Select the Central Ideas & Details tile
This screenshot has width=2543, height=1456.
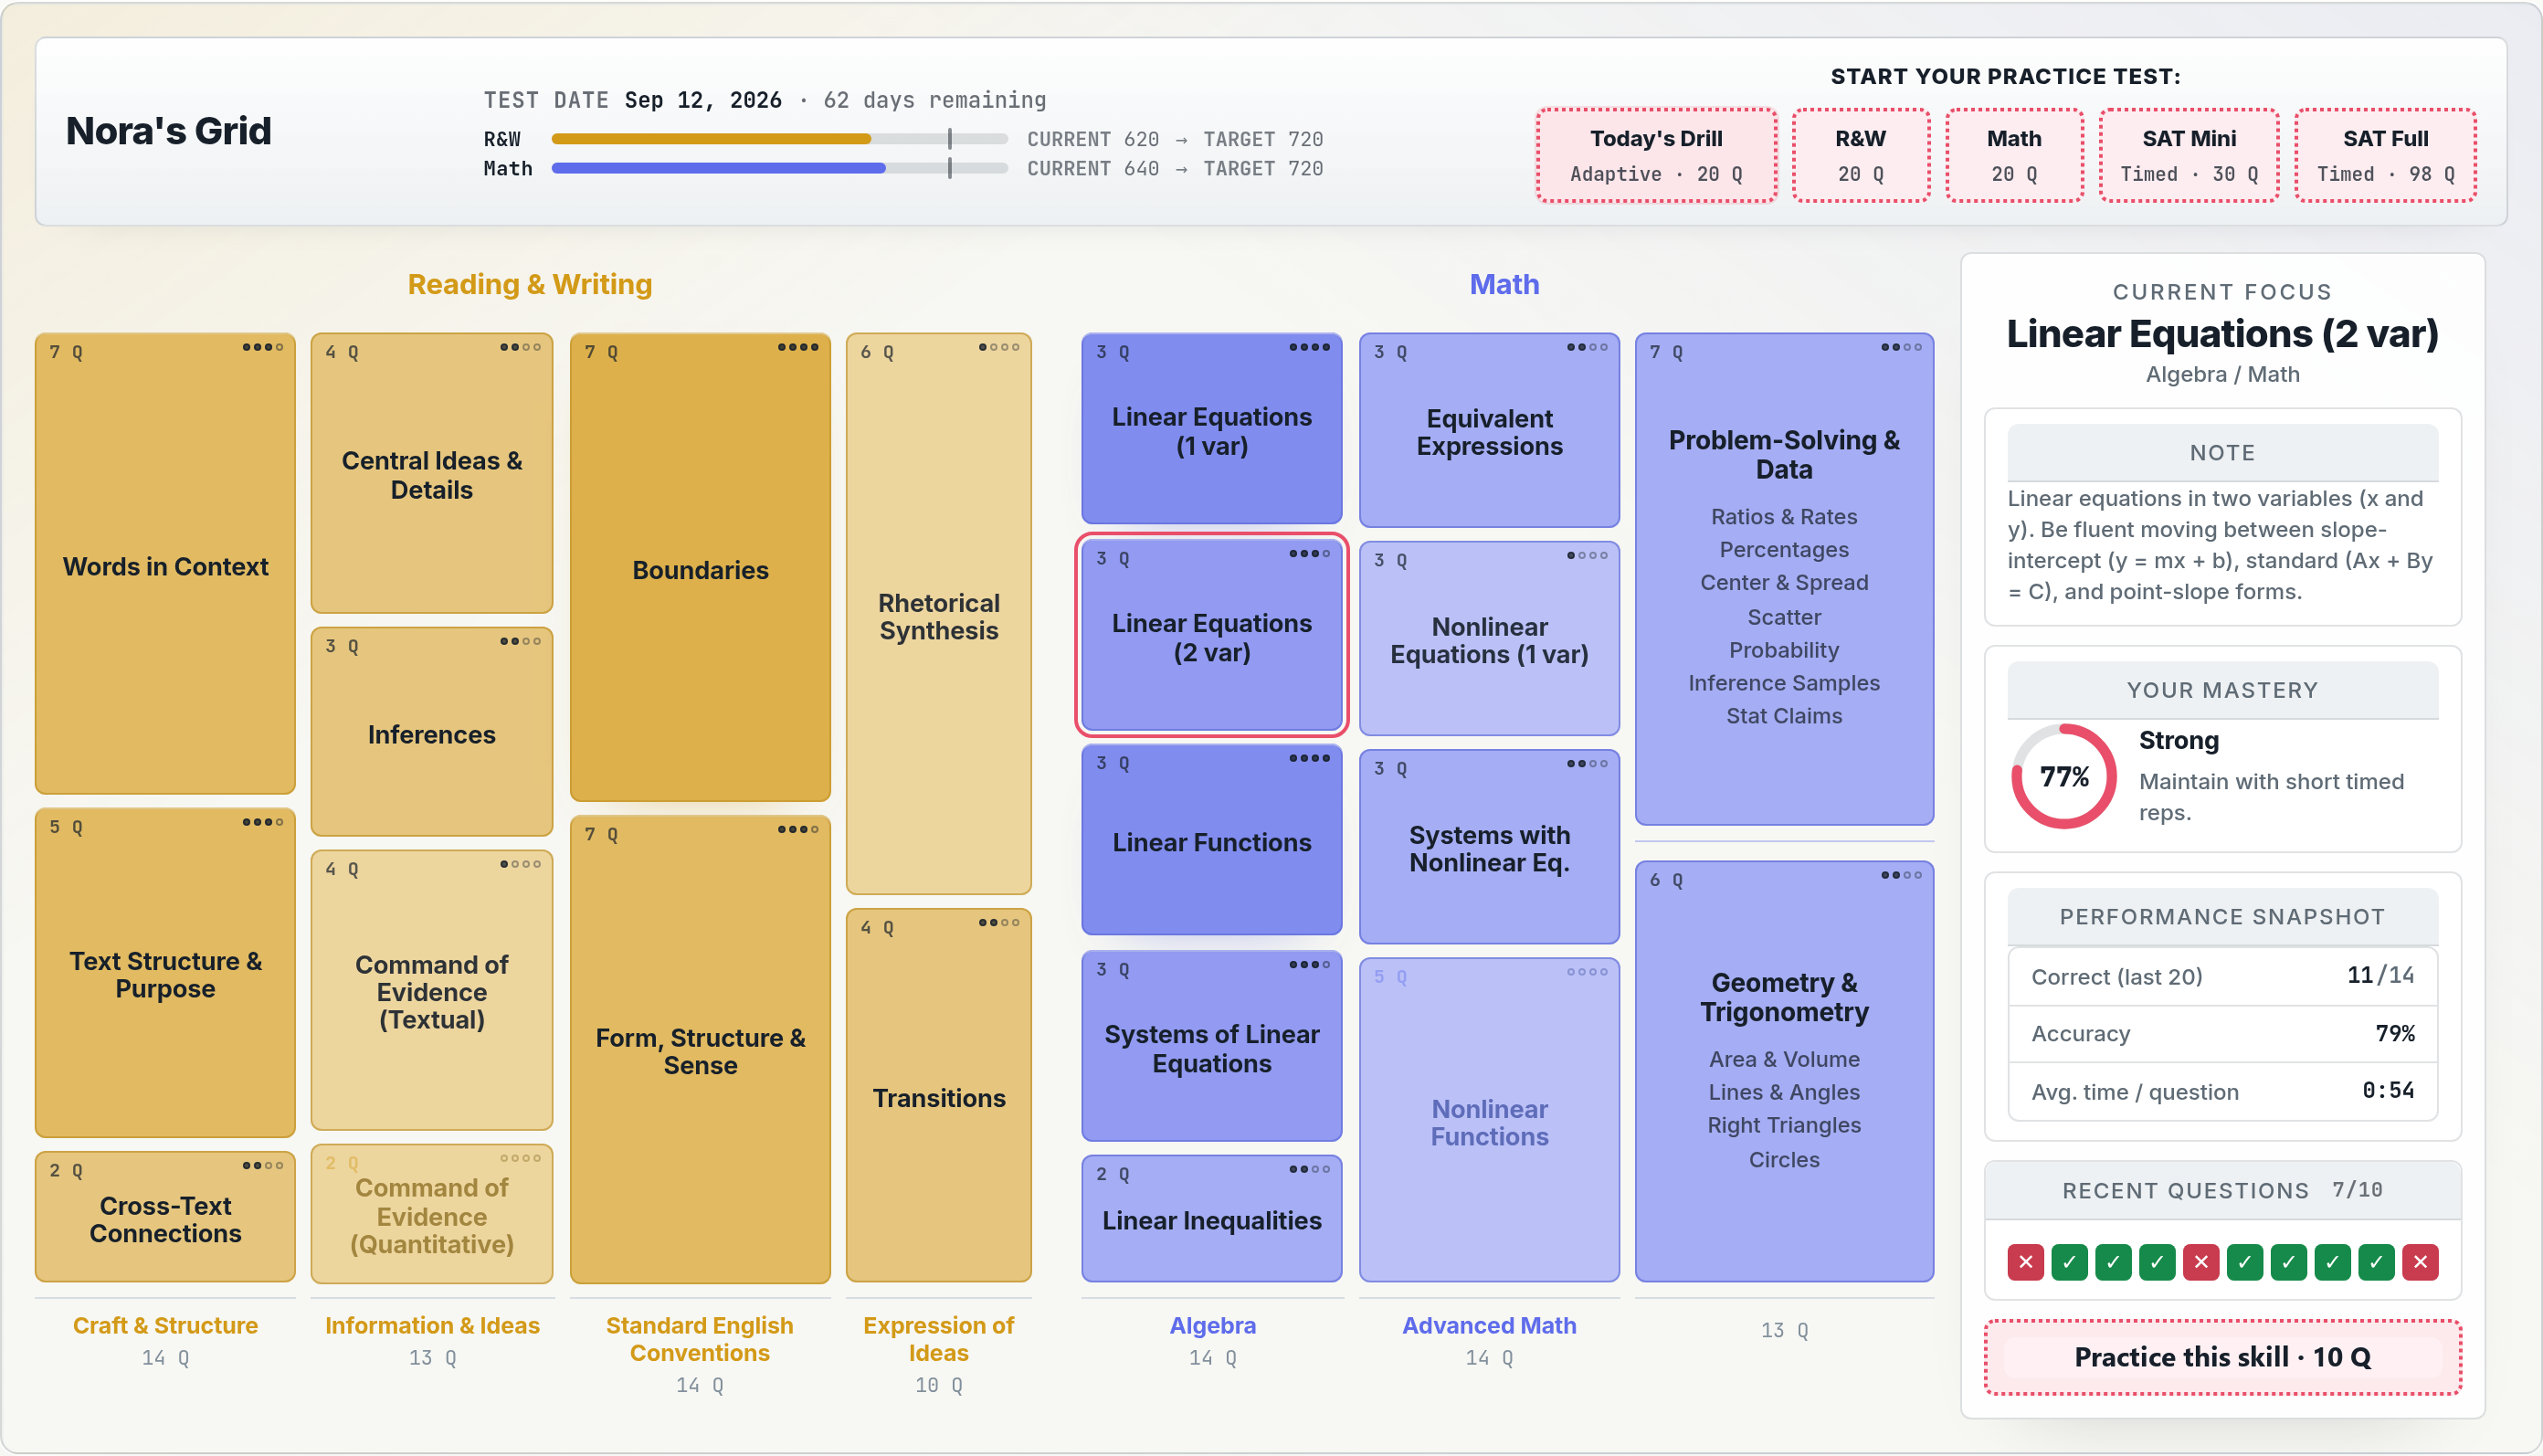coord(431,473)
